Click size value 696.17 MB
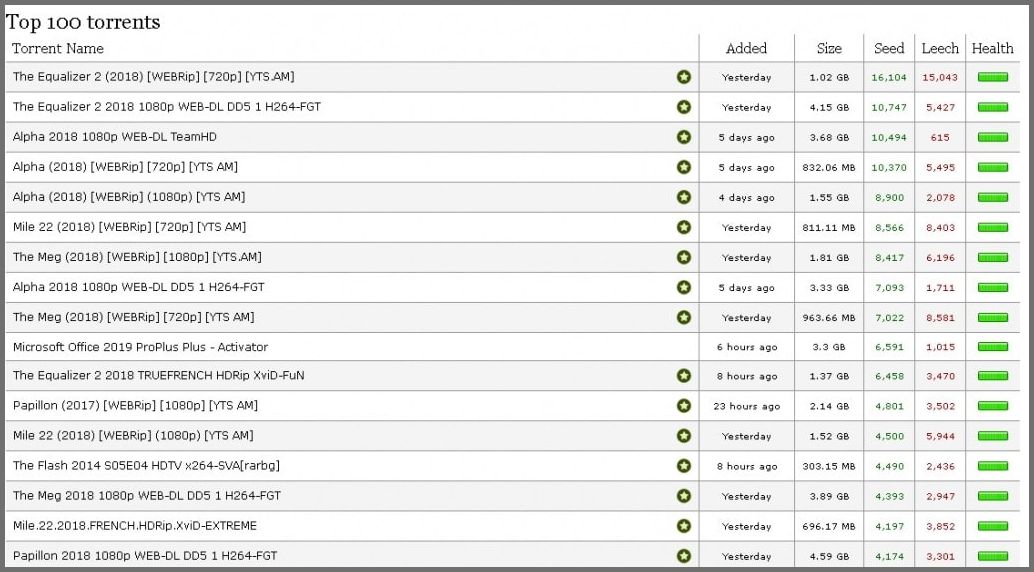 coord(829,526)
